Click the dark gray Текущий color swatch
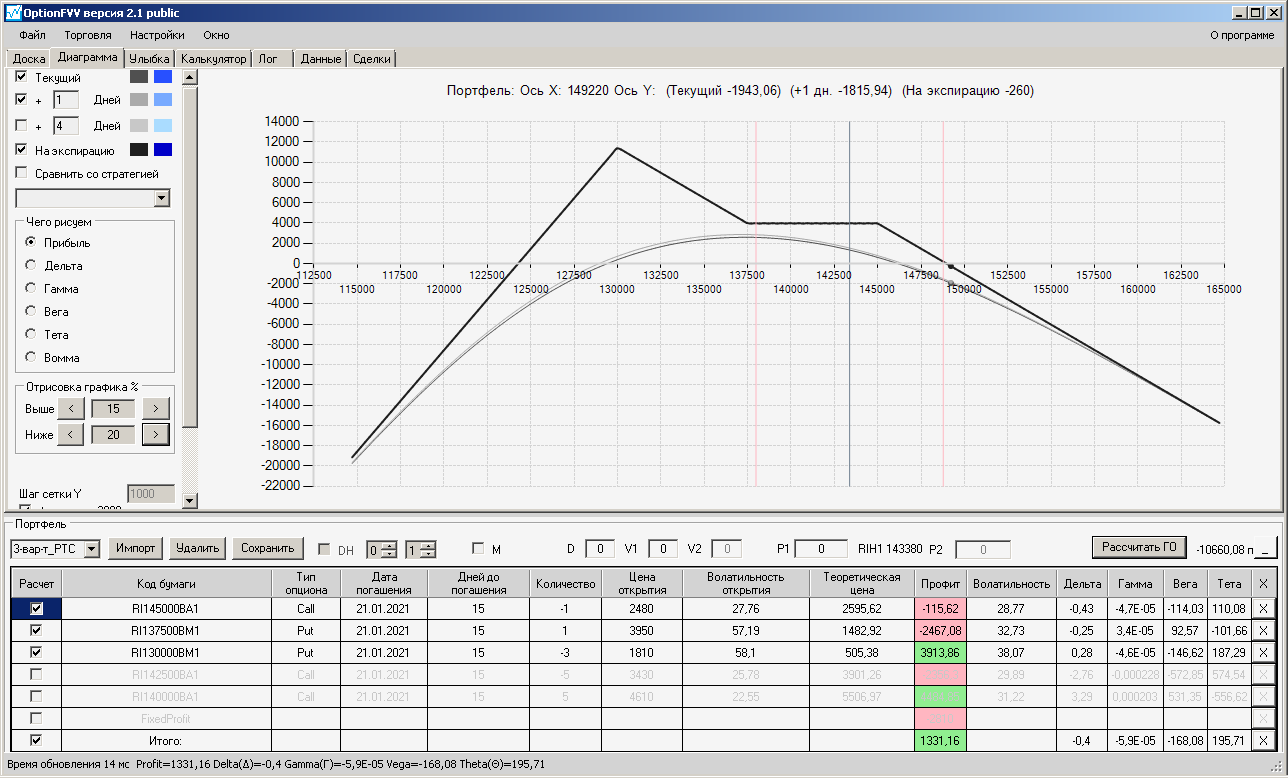The height and width of the screenshot is (778, 1288). coord(139,77)
